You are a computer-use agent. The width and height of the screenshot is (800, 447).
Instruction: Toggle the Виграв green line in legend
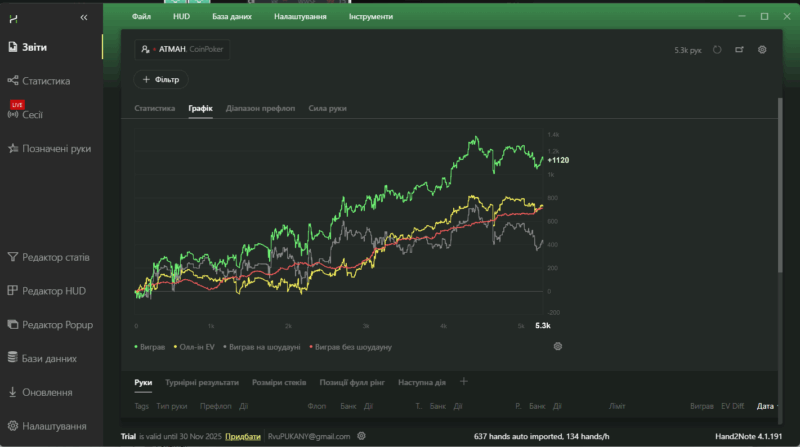coord(151,347)
